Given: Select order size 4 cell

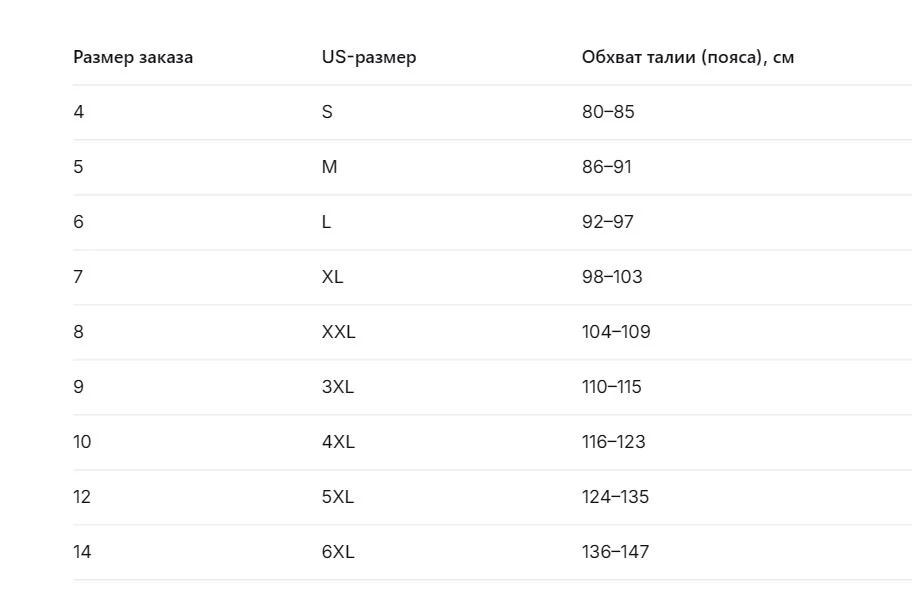Looking at the screenshot, I should tap(79, 112).
